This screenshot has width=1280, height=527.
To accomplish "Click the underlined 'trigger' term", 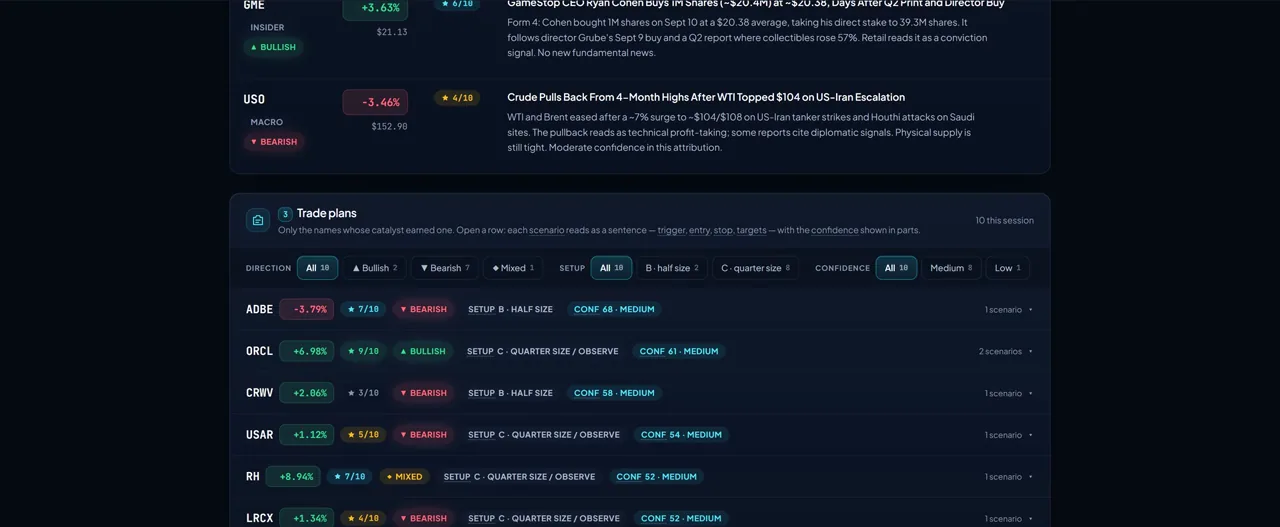I will click(x=671, y=230).
